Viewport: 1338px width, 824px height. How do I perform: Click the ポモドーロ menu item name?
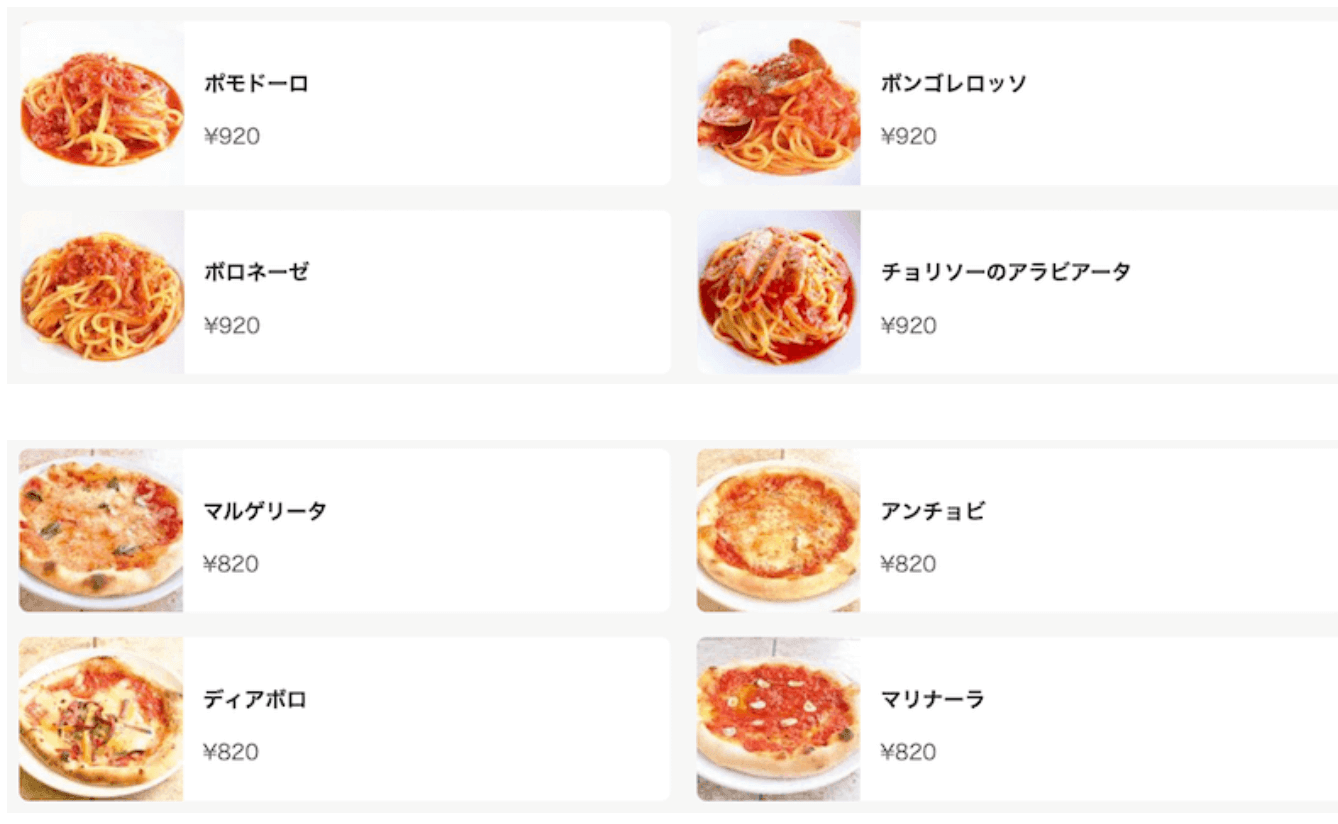(256, 83)
